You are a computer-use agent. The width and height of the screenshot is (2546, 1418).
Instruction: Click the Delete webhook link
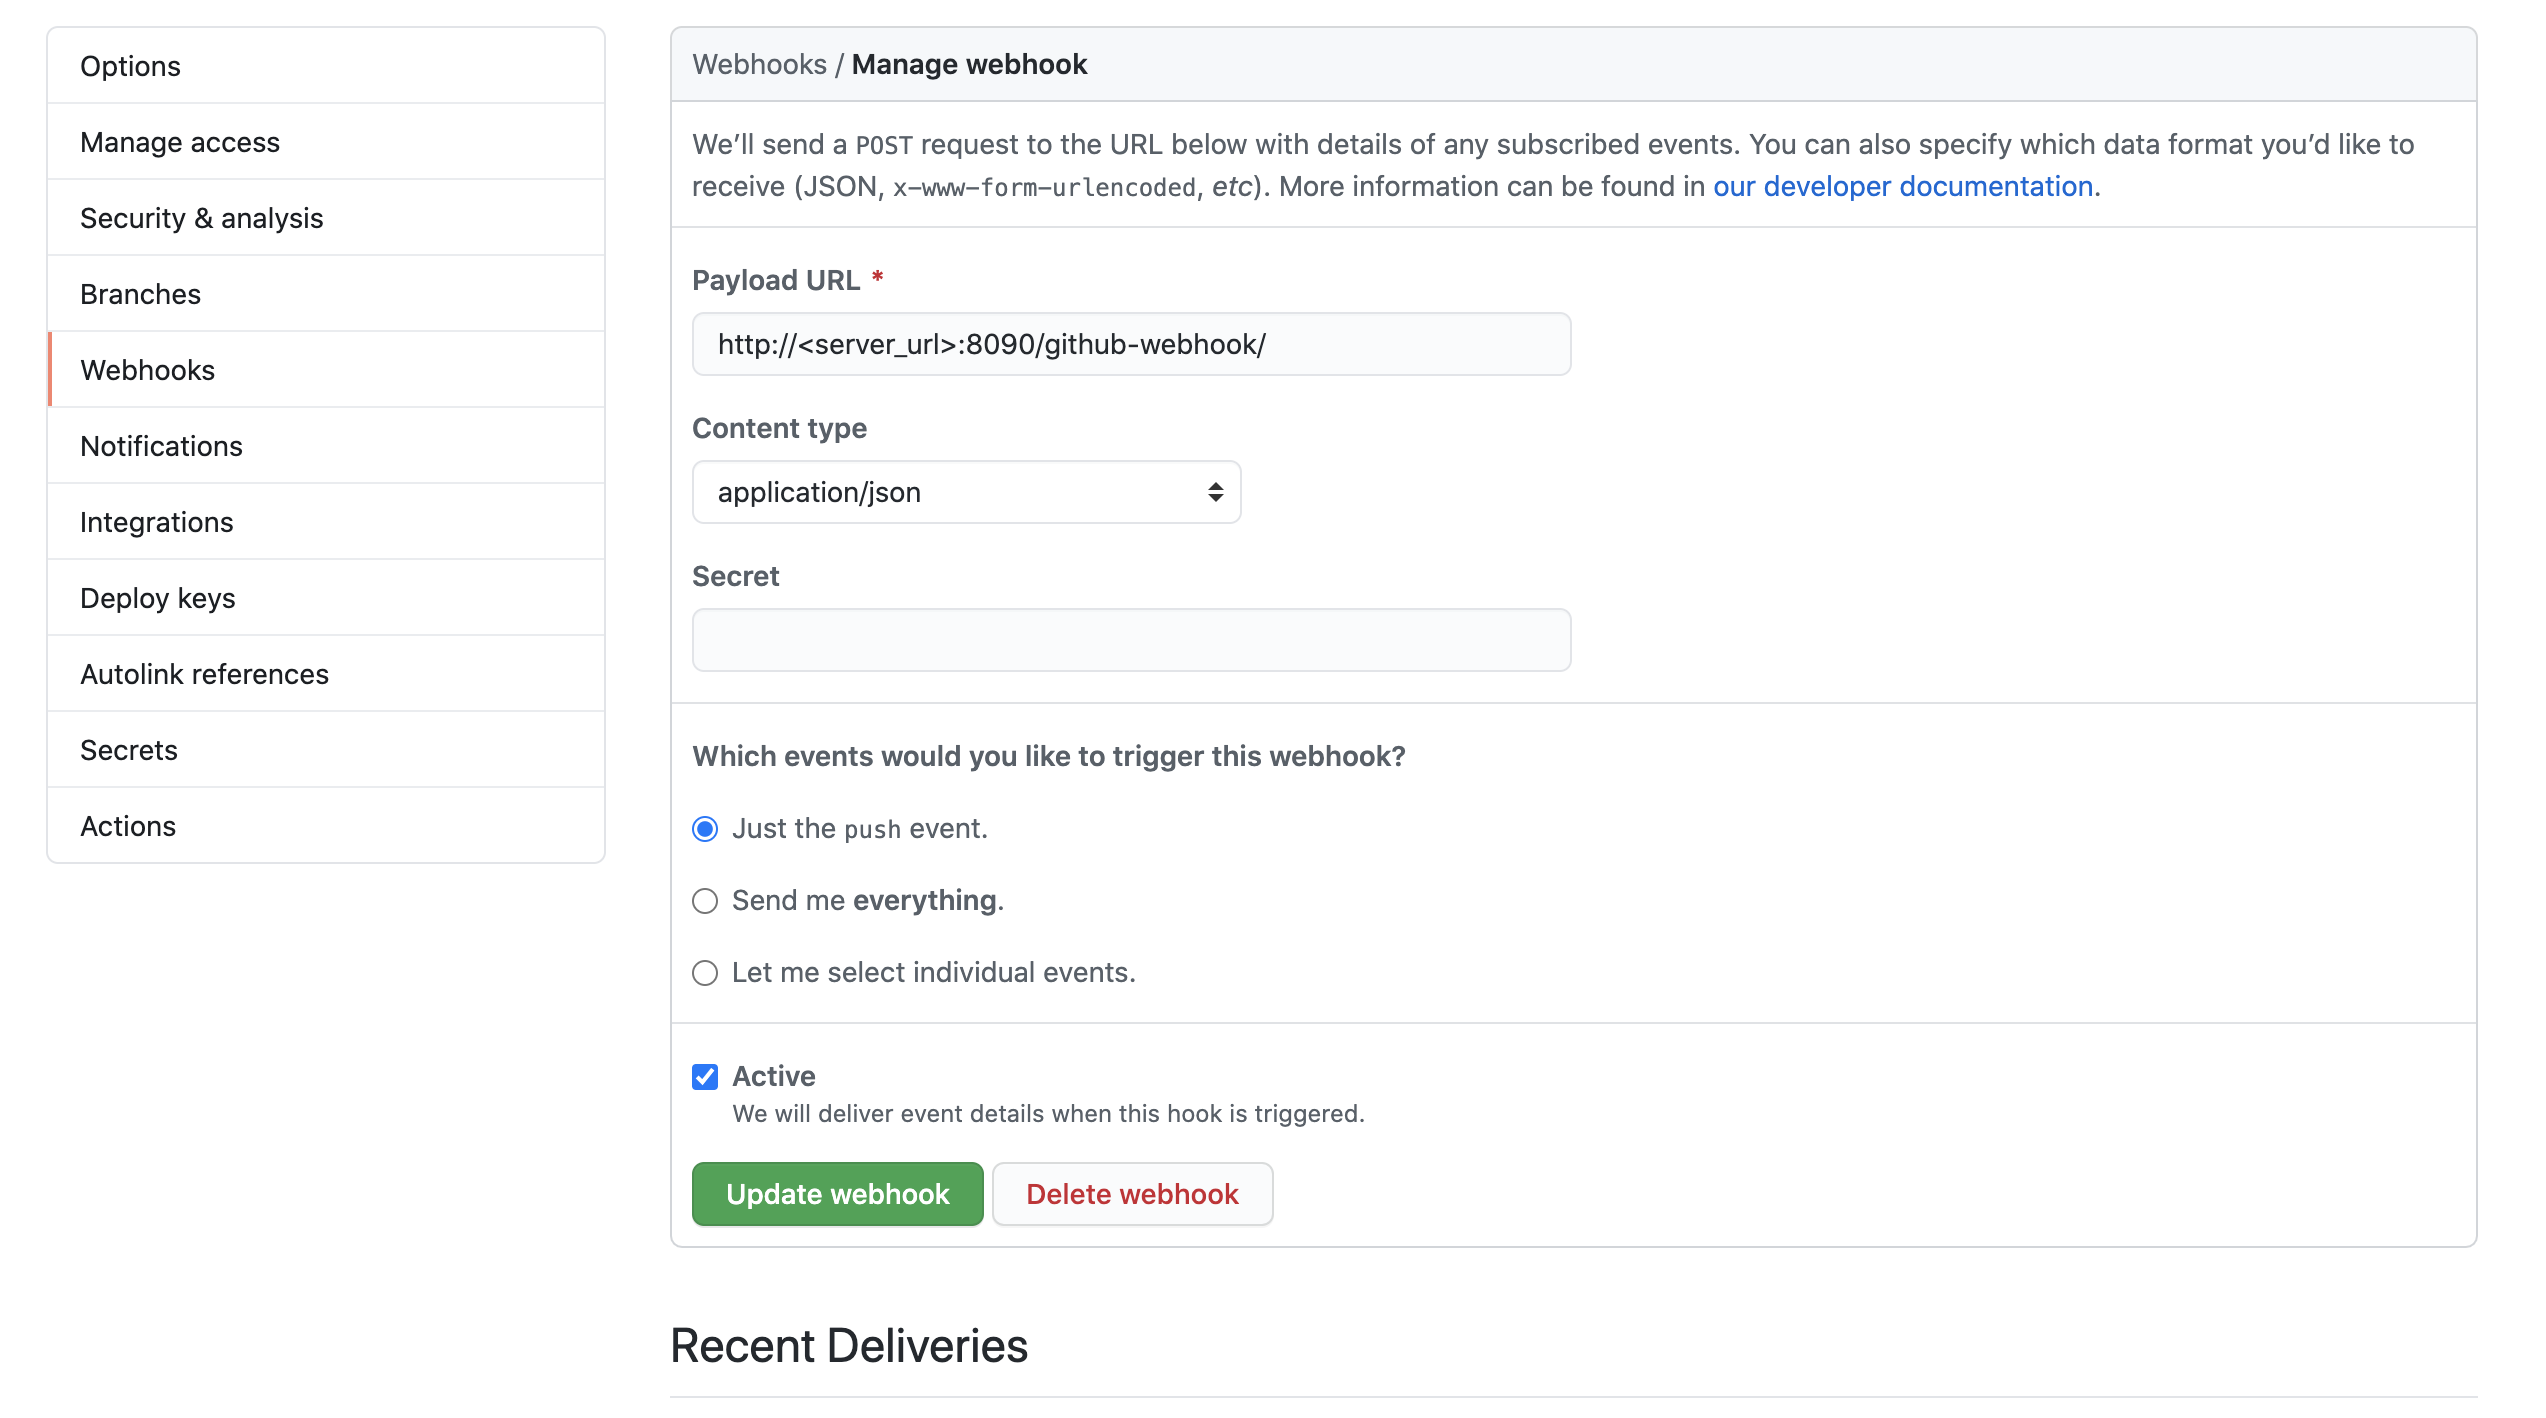click(x=1132, y=1193)
